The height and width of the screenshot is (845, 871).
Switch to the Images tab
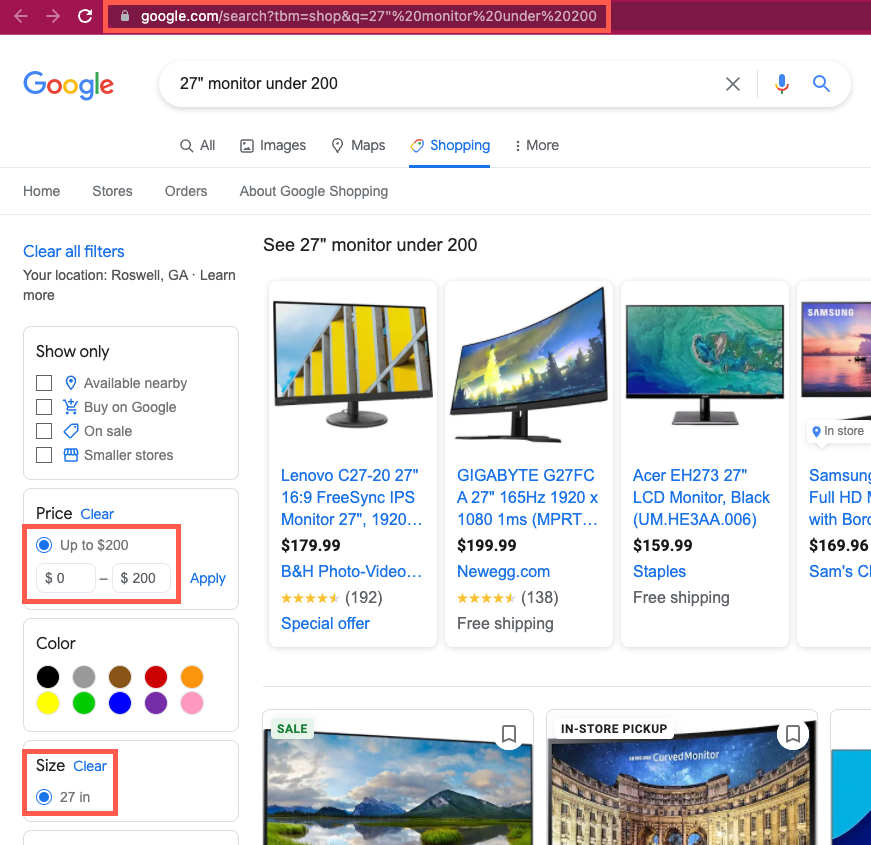273,146
